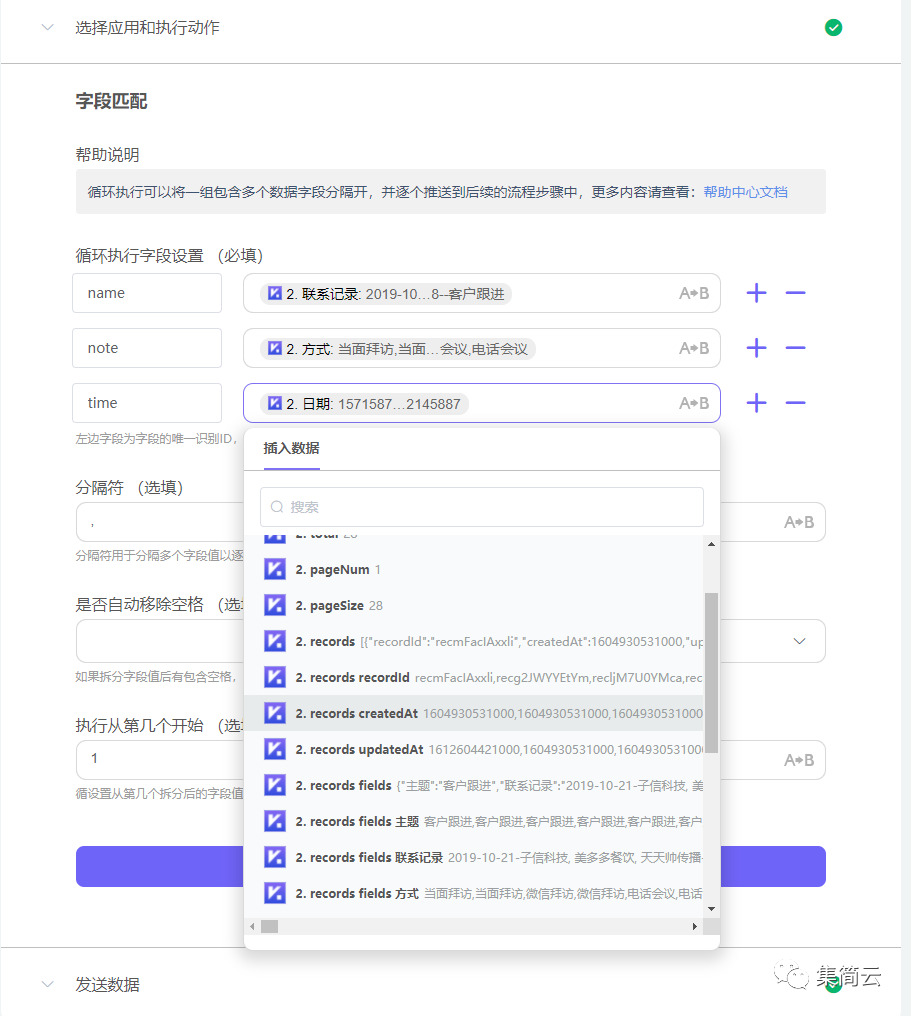Click A→B icon in 分隔符 field
The height and width of the screenshot is (1016, 911).
799,522
